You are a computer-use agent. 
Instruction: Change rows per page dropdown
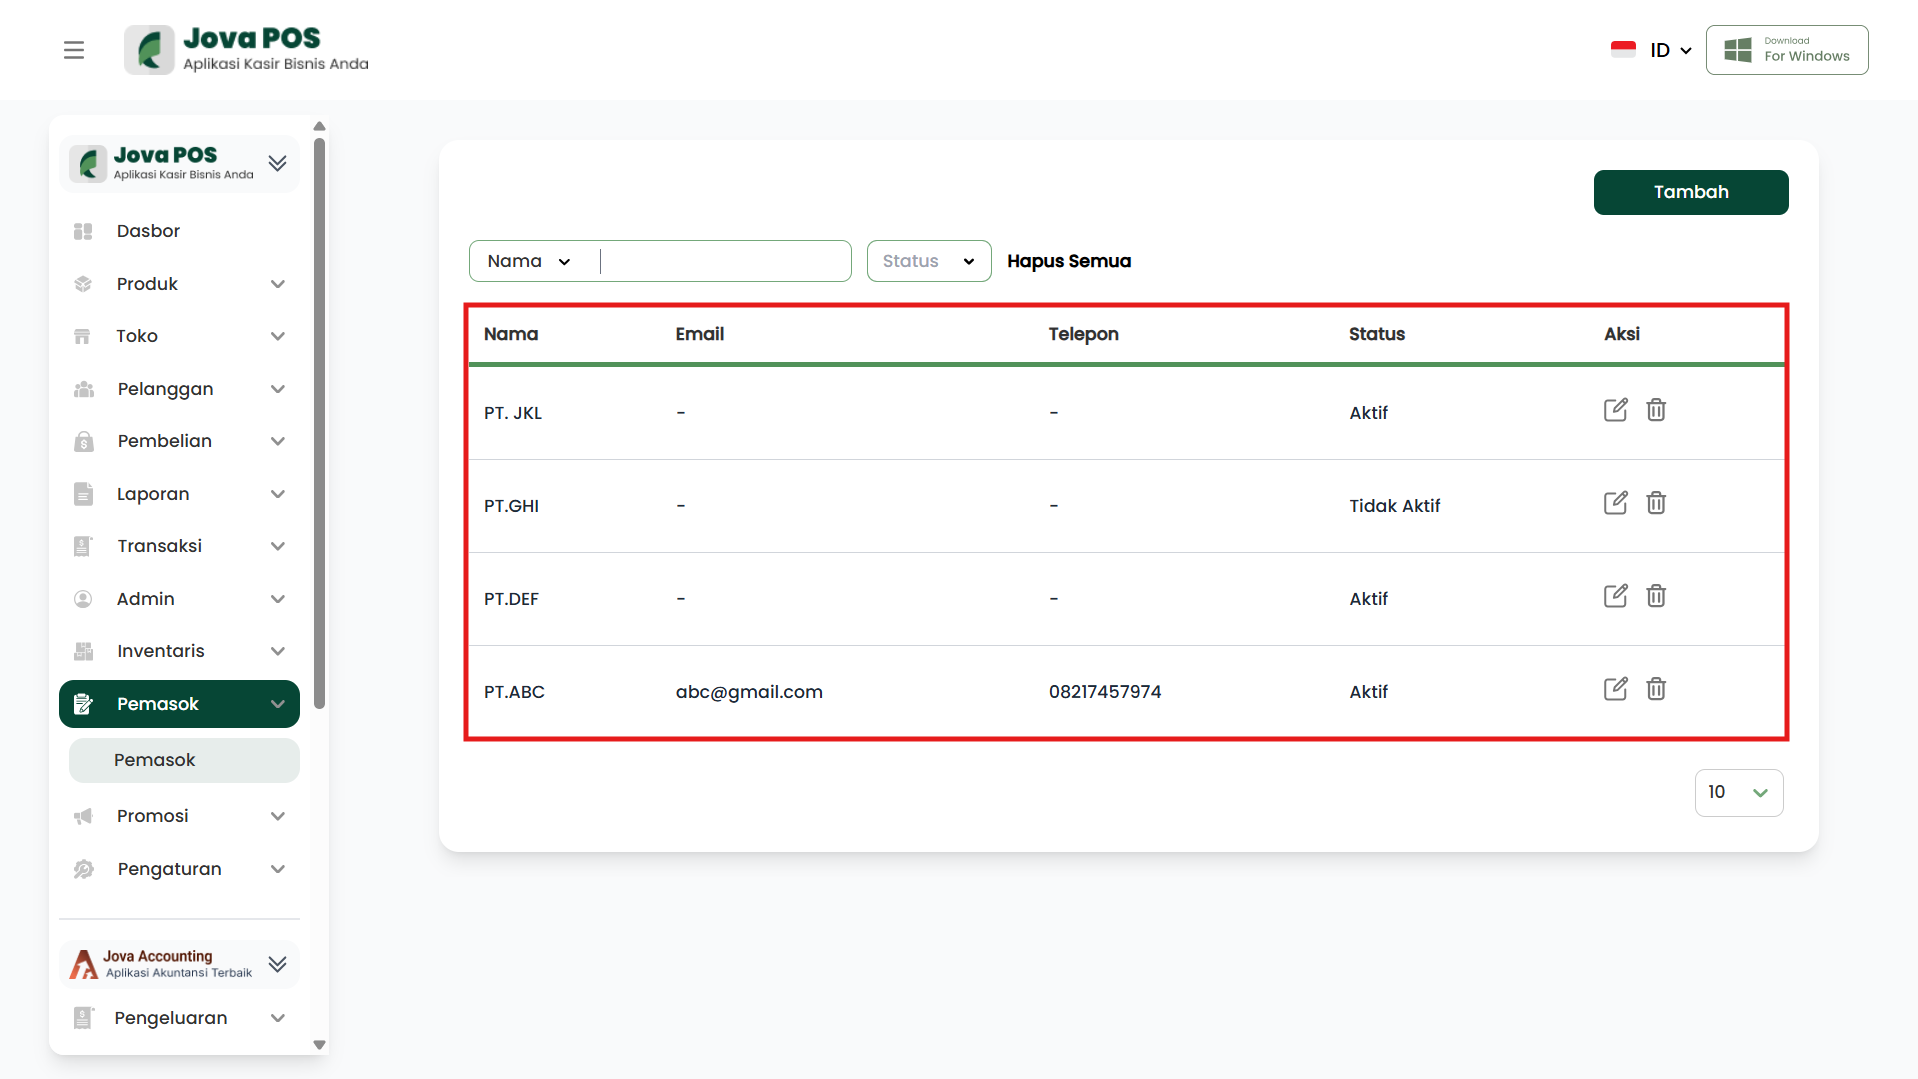click(x=1738, y=793)
